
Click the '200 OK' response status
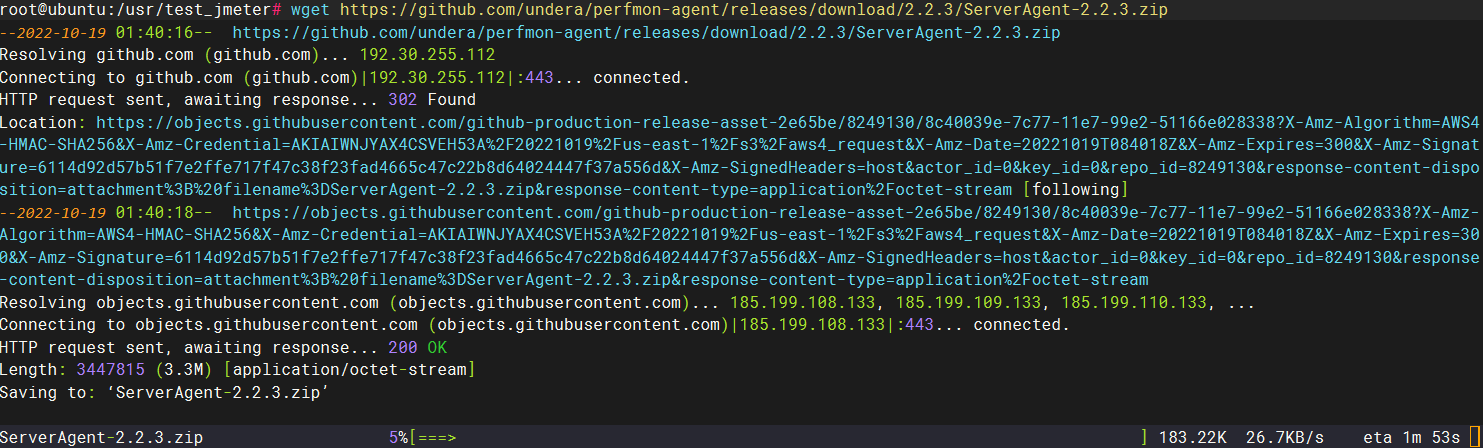[417, 347]
